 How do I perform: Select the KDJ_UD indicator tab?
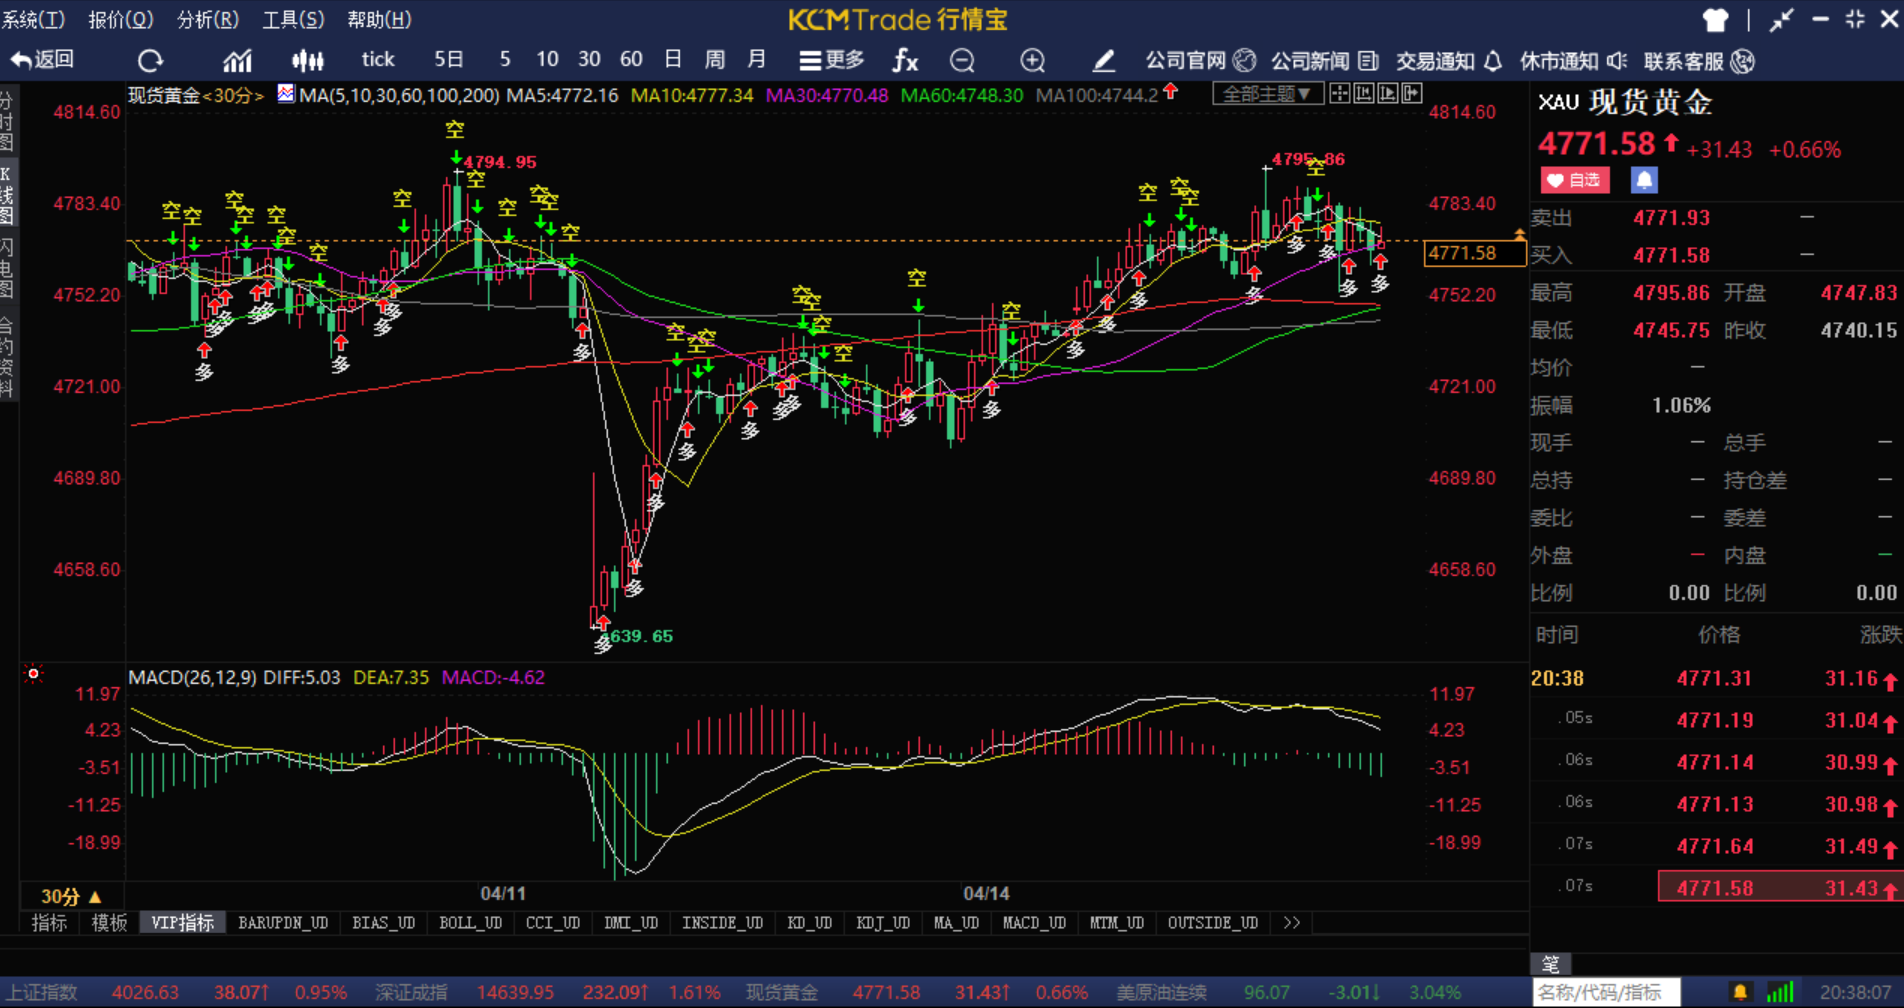[x=883, y=923]
